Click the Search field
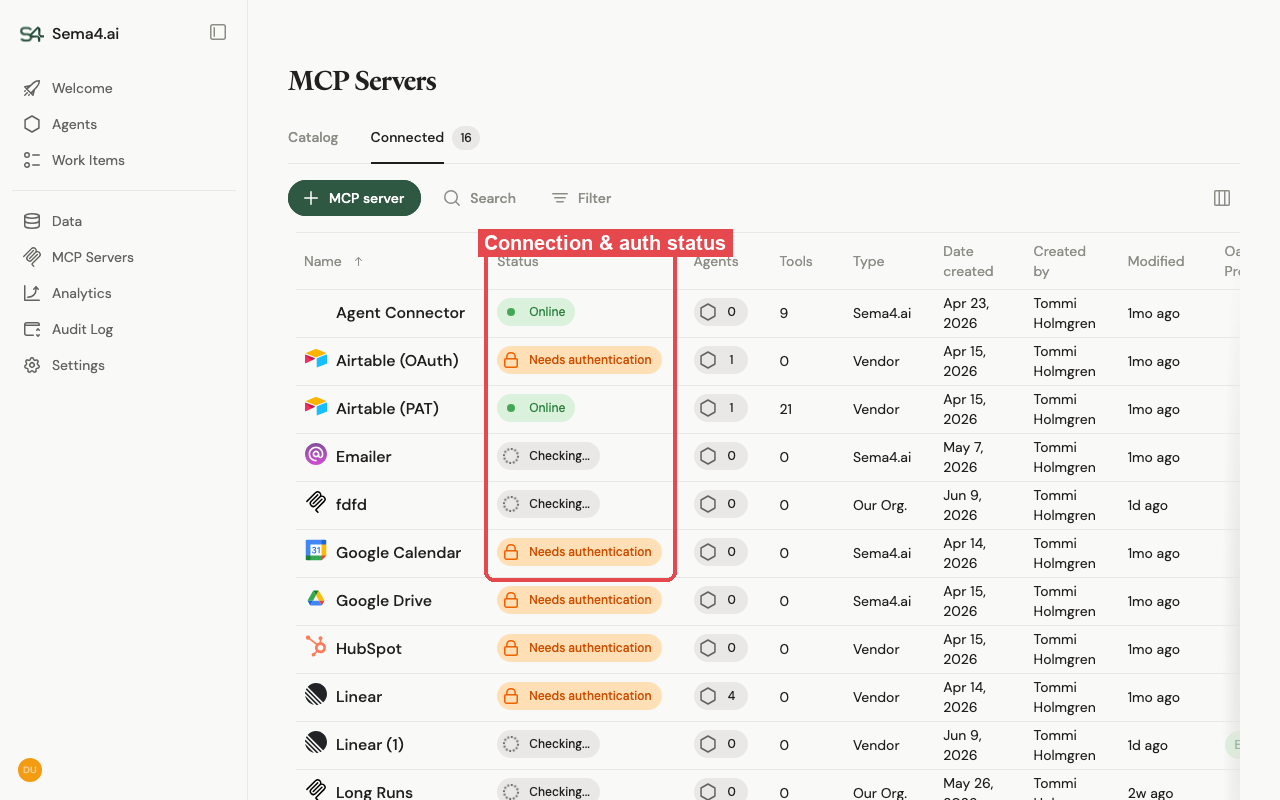This screenshot has height=800, width=1280. click(x=480, y=198)
